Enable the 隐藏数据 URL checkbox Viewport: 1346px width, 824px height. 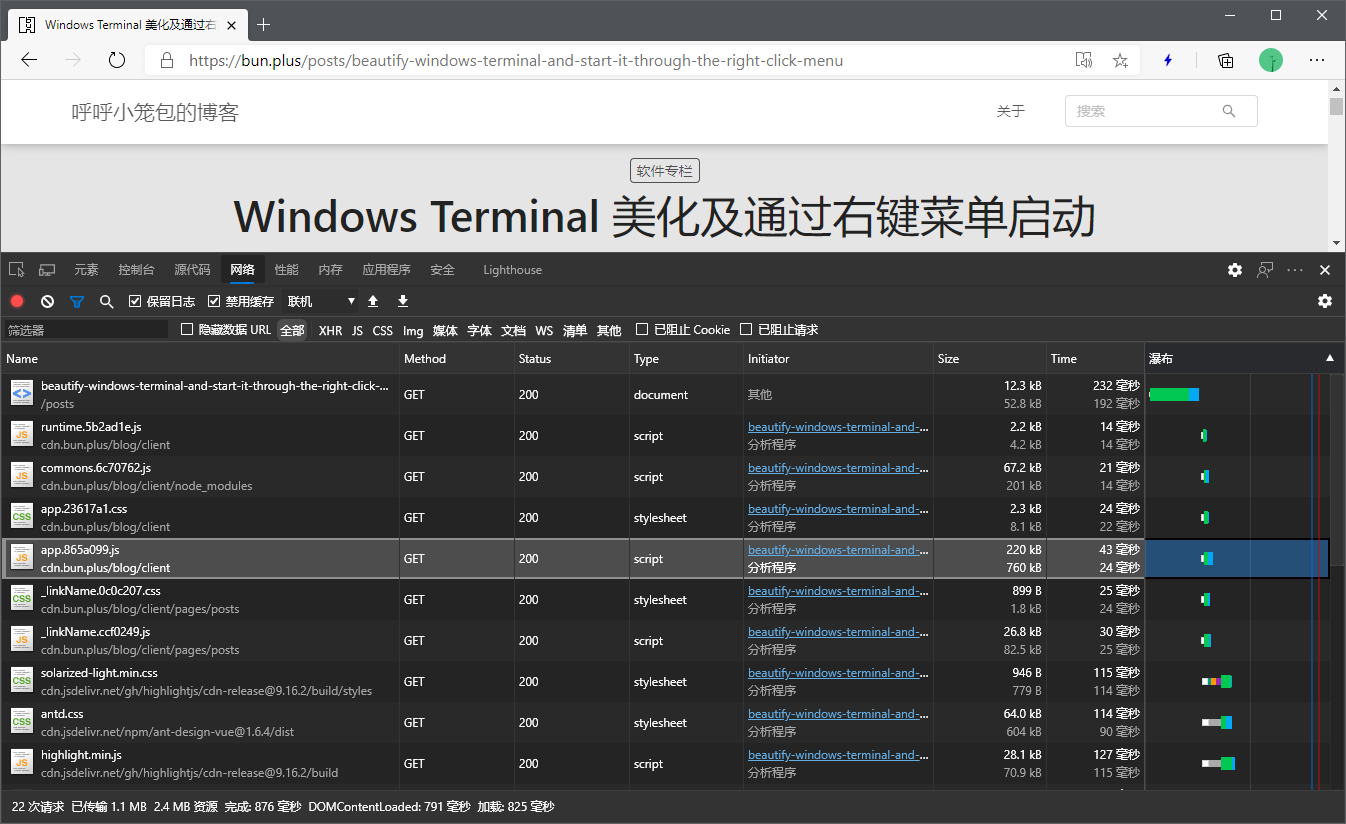coord(187,330)
